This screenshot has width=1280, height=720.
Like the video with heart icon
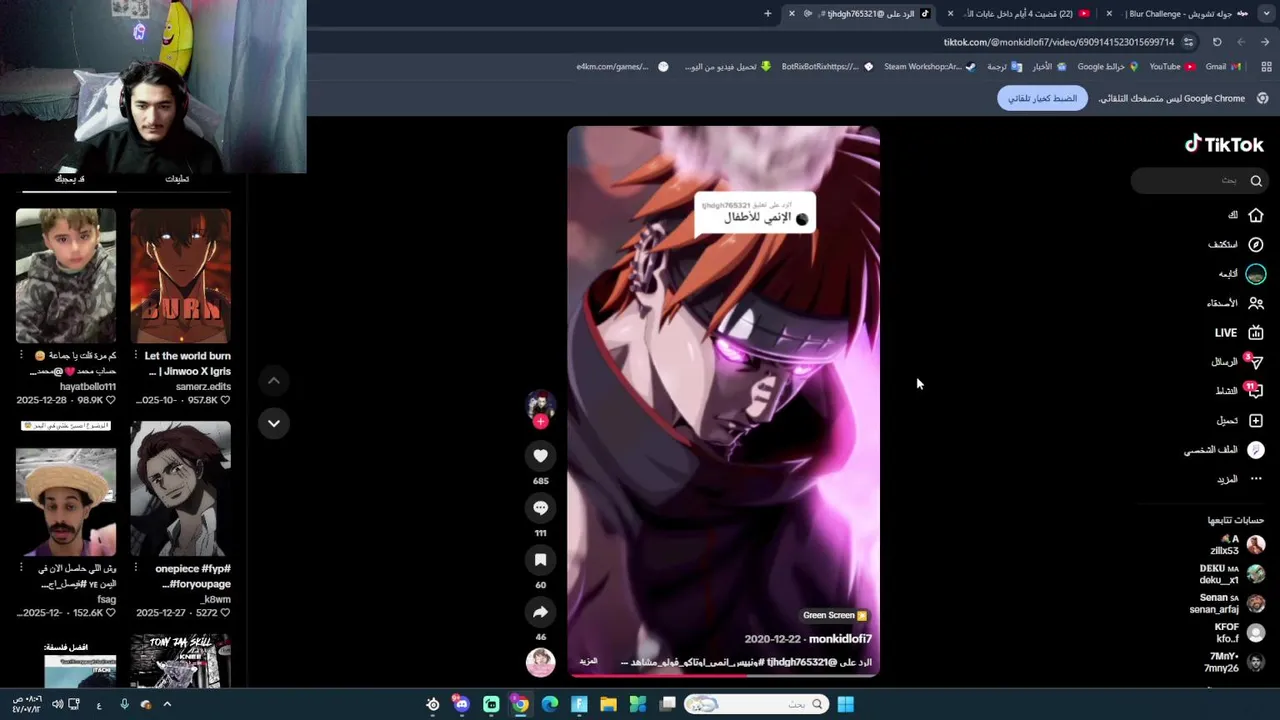pyautogui.click(x=540, y=456)
